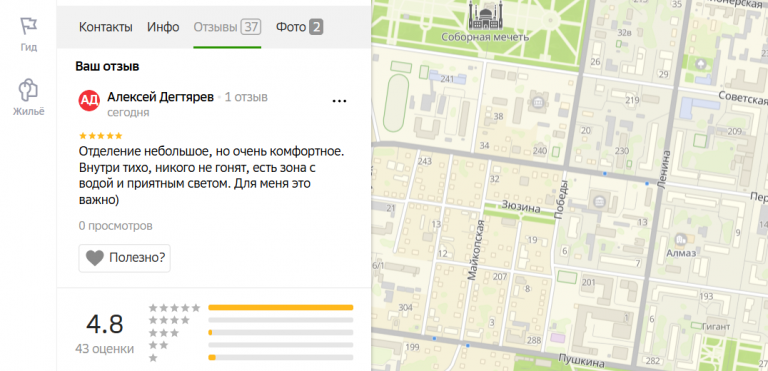The image size is (768, 371).
Task: Click the 'сегодня' review date
Action: [x=128, y=113]
